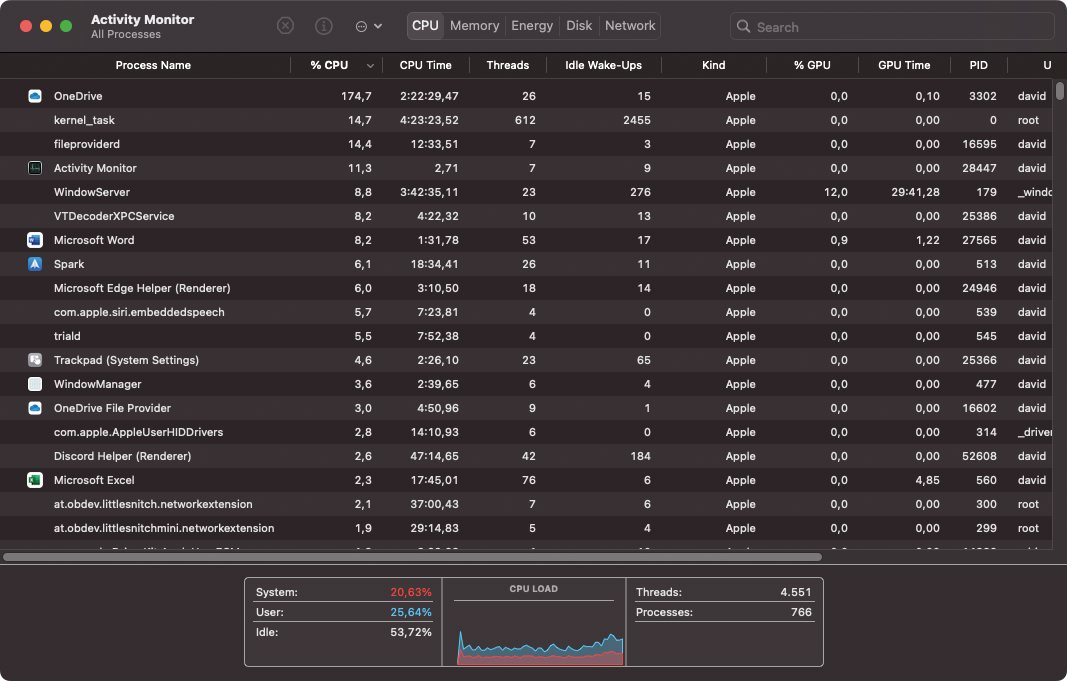Click the Microsoft Word process name

(94, 240)
